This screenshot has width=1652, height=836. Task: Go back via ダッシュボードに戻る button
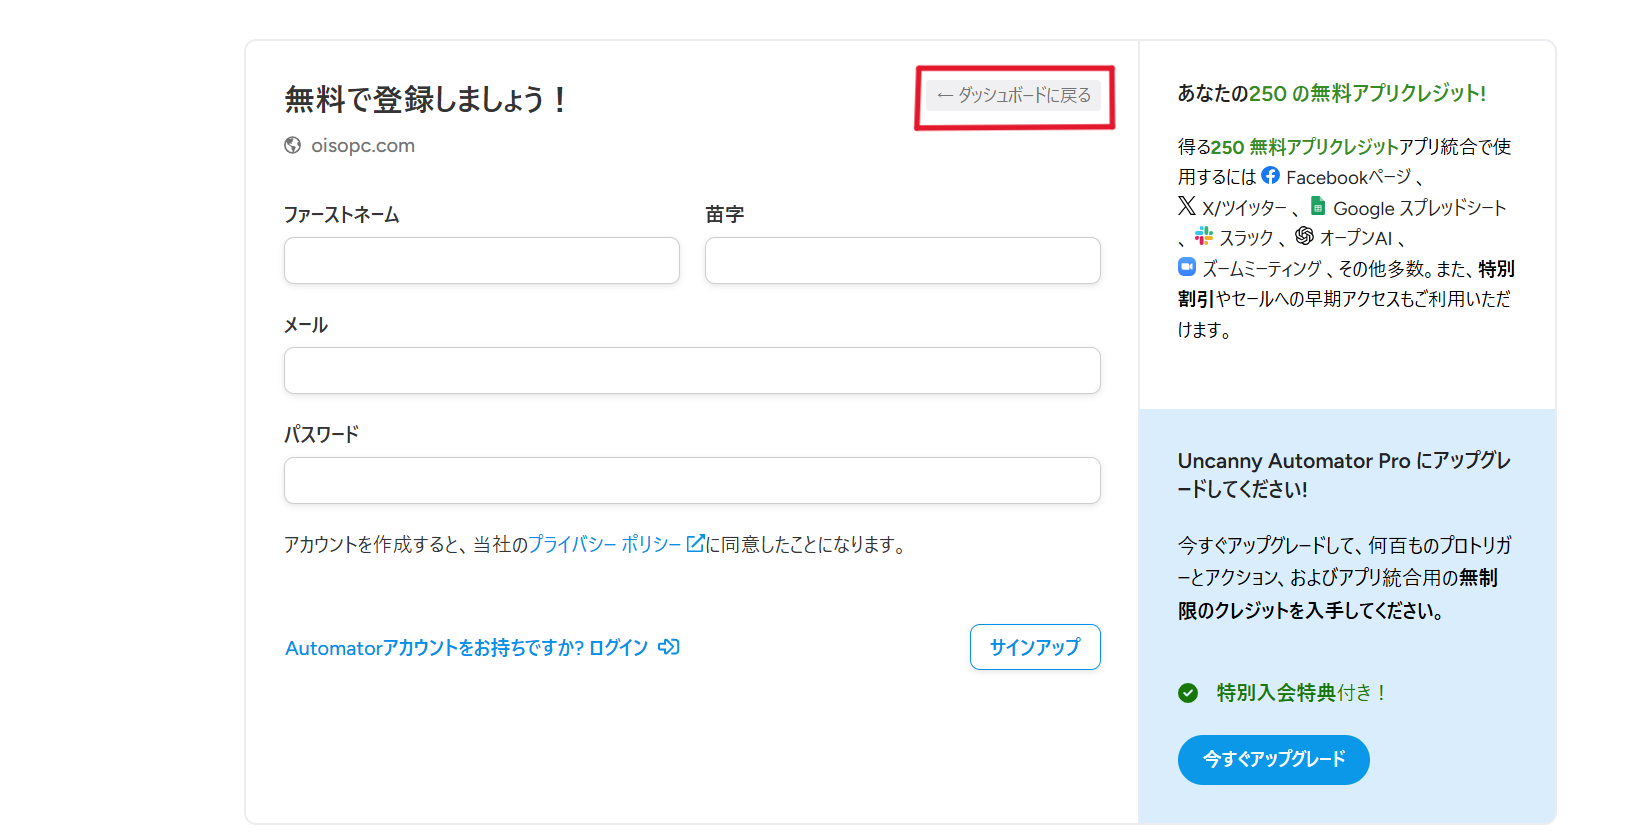(x=1014, y=96)
